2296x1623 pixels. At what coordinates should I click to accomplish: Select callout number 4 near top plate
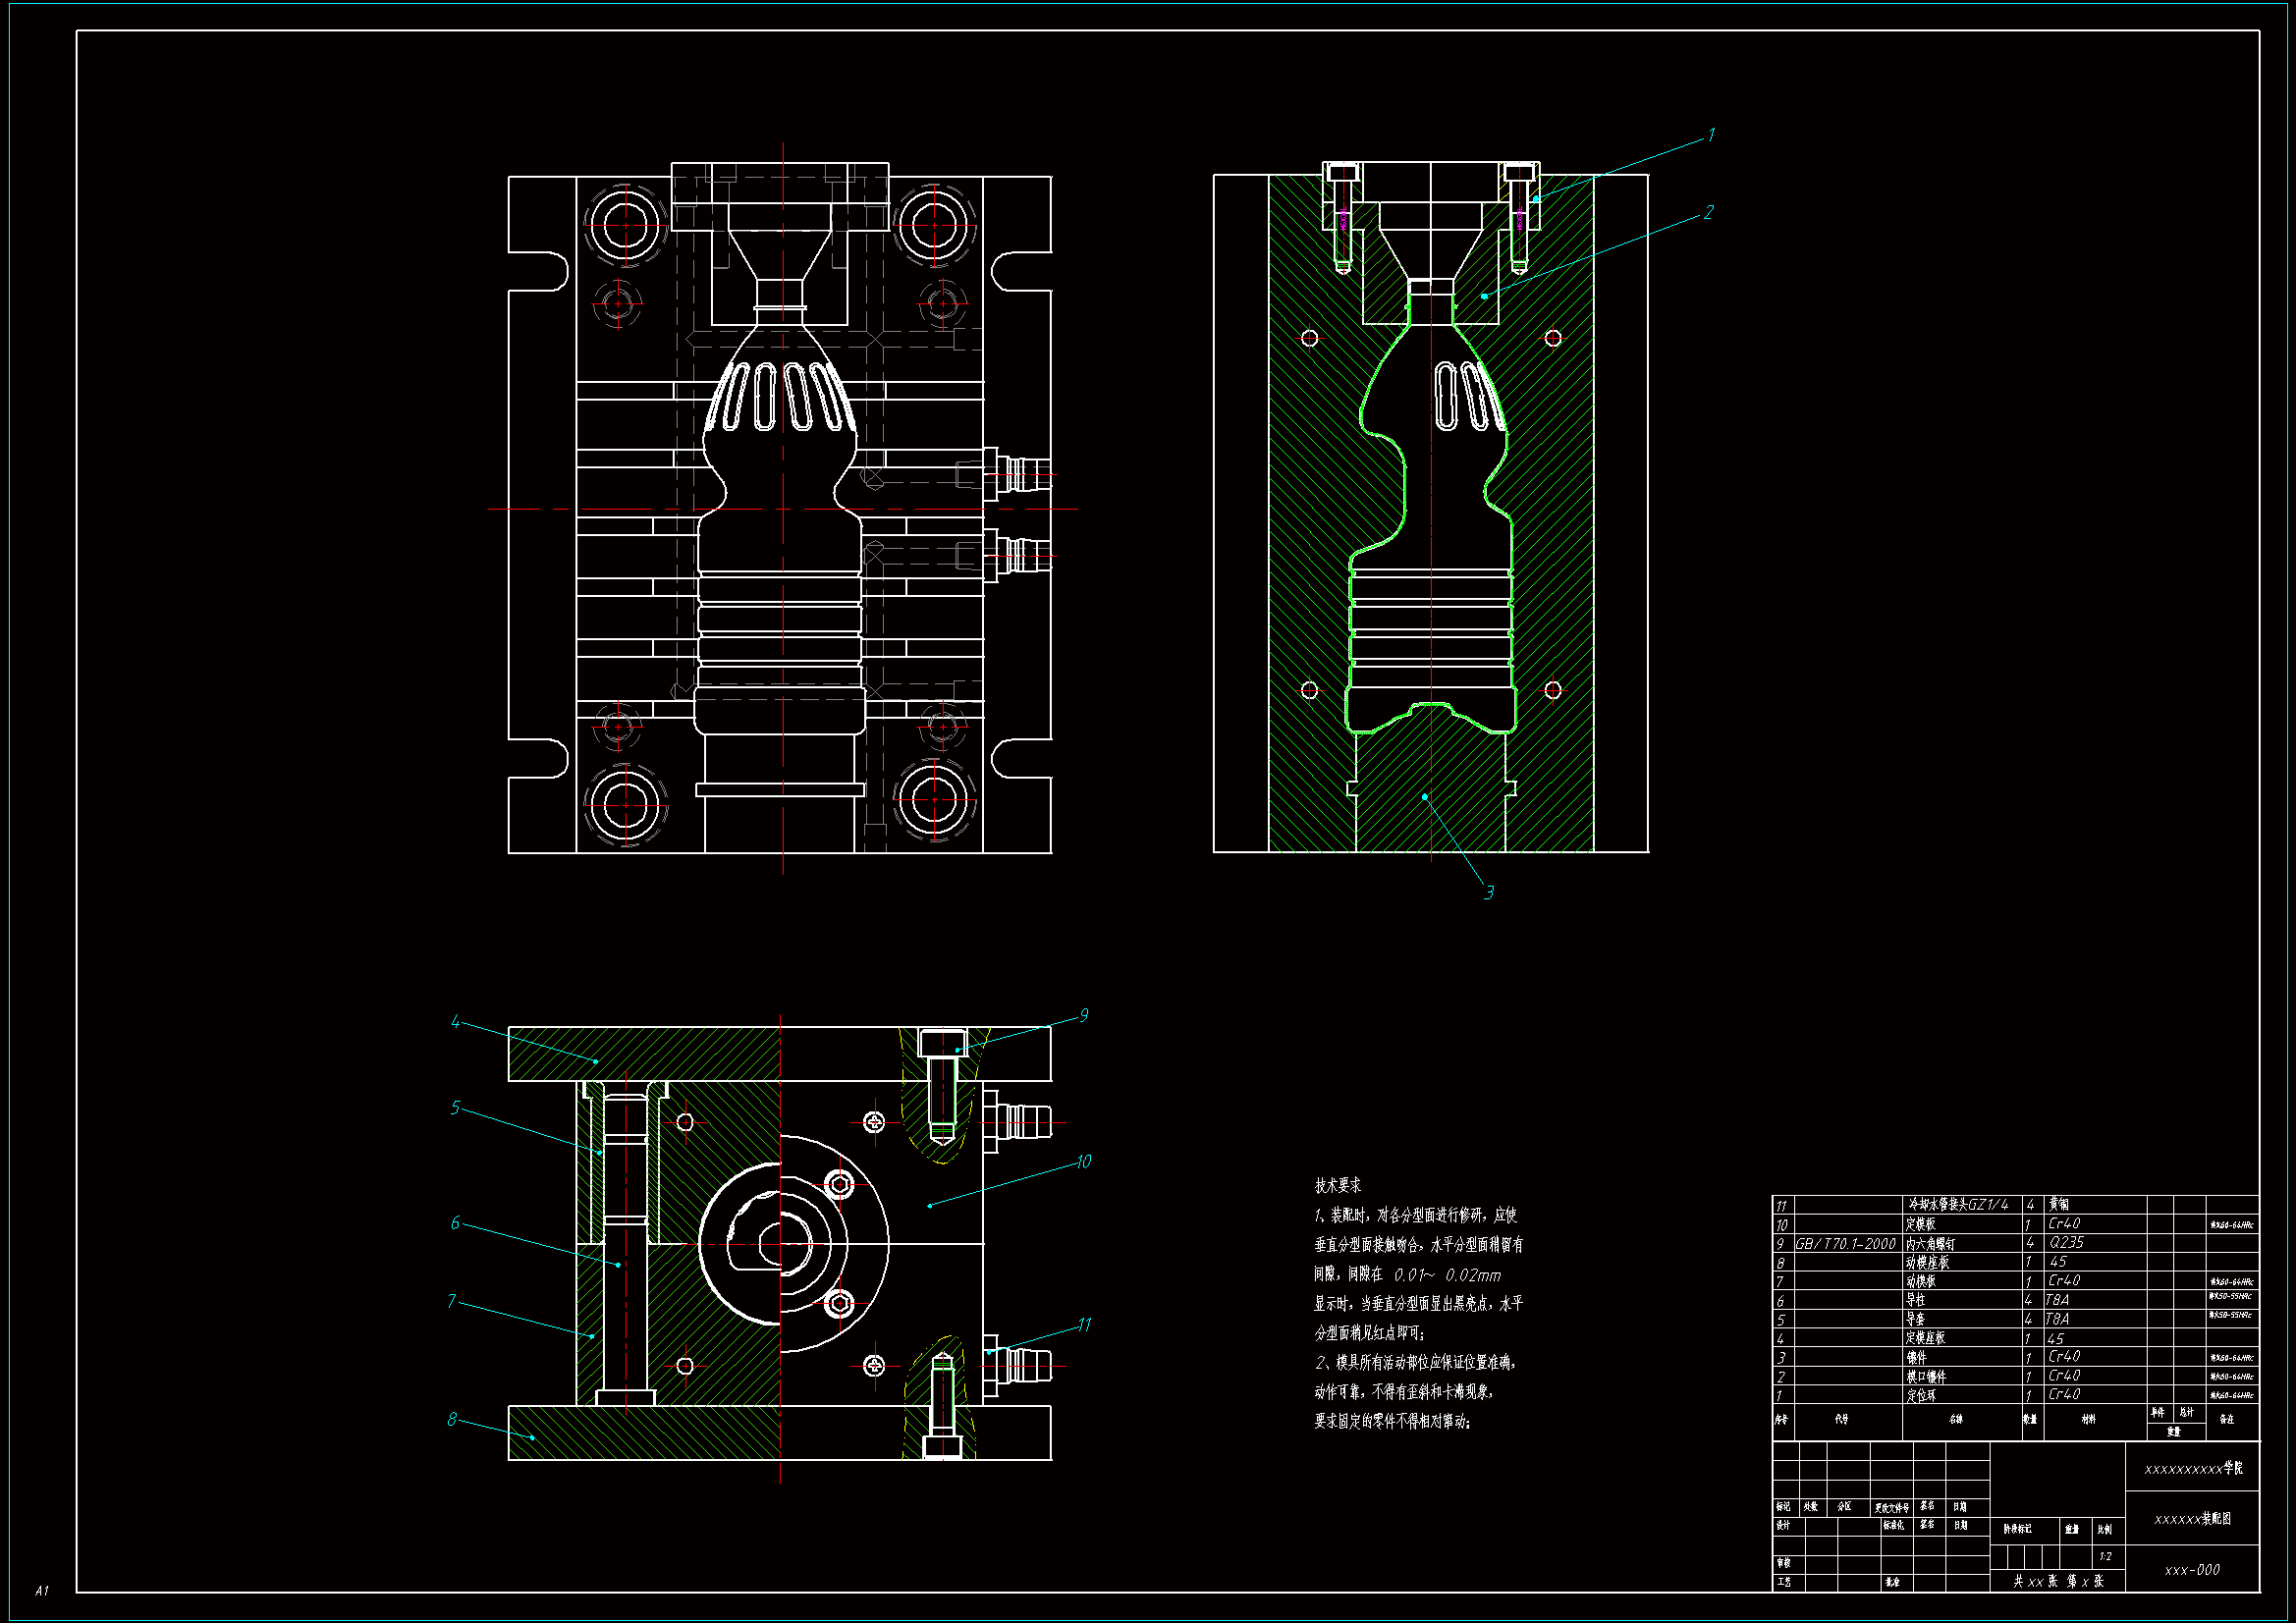(456, 1021)
